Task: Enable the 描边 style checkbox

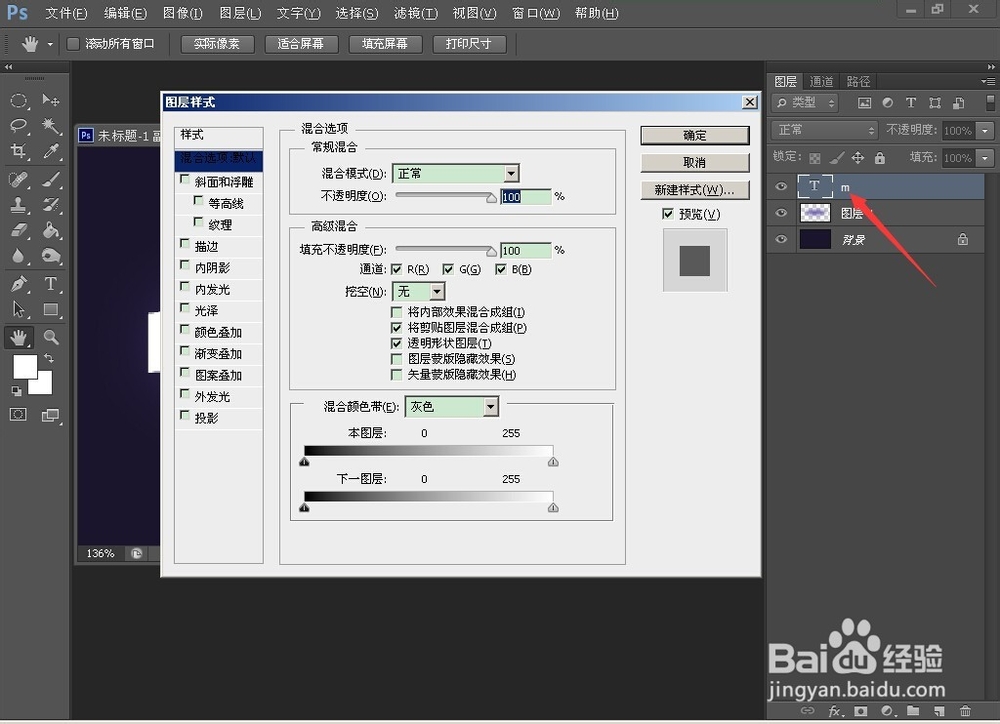Action: 185,244
